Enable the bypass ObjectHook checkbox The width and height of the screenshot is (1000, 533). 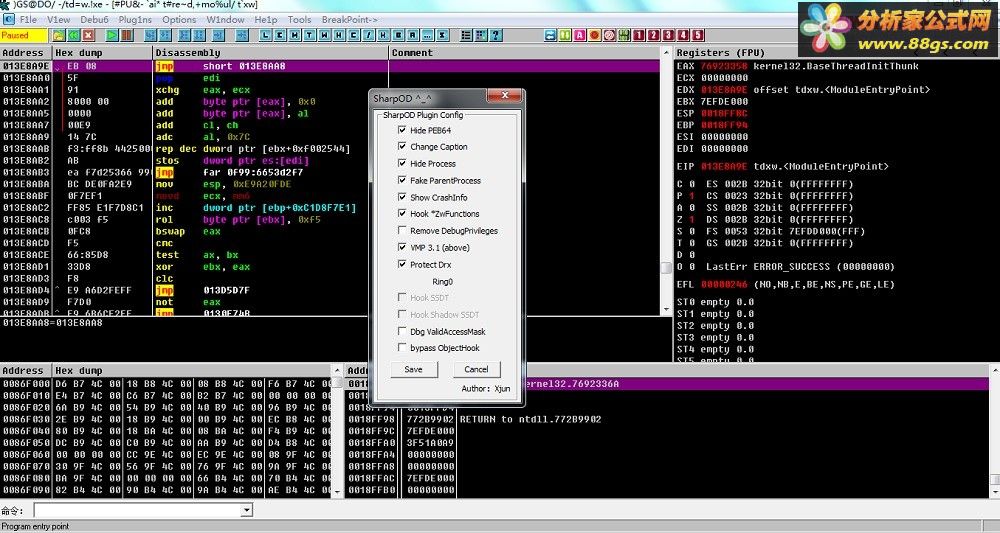point(402,347)
